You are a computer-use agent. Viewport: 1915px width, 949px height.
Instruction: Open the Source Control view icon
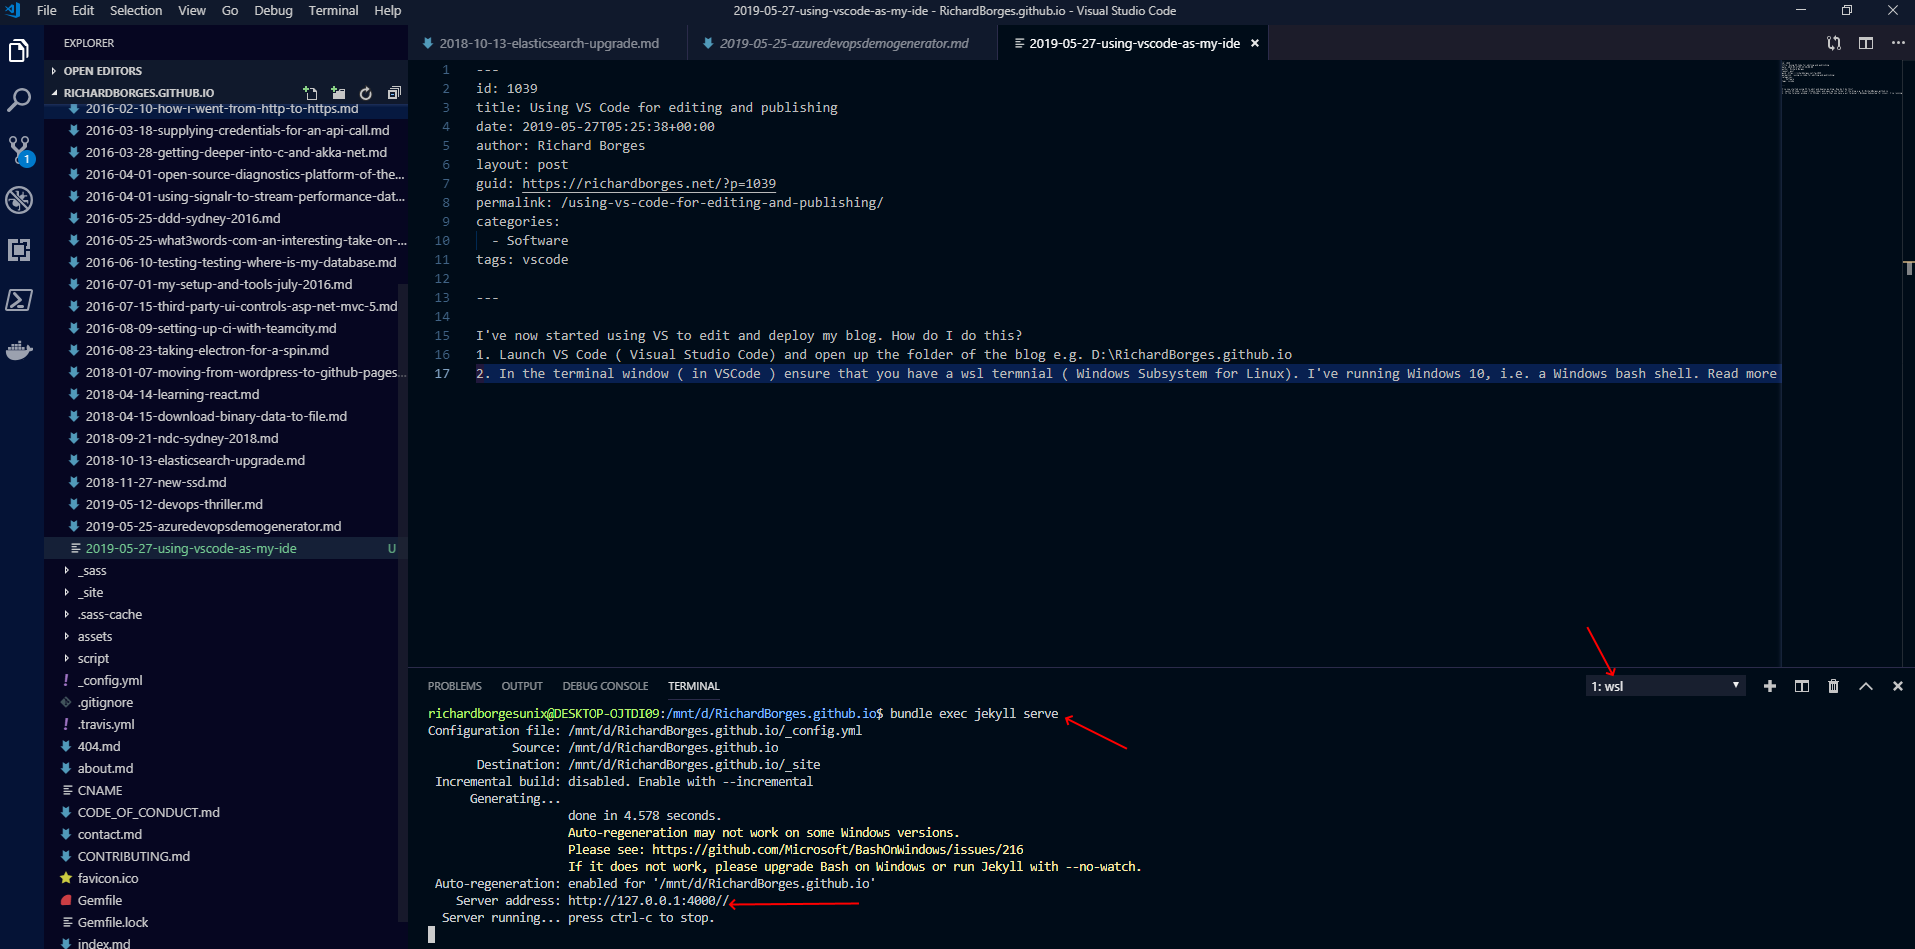pyautogui.click(x=19, y=150)
